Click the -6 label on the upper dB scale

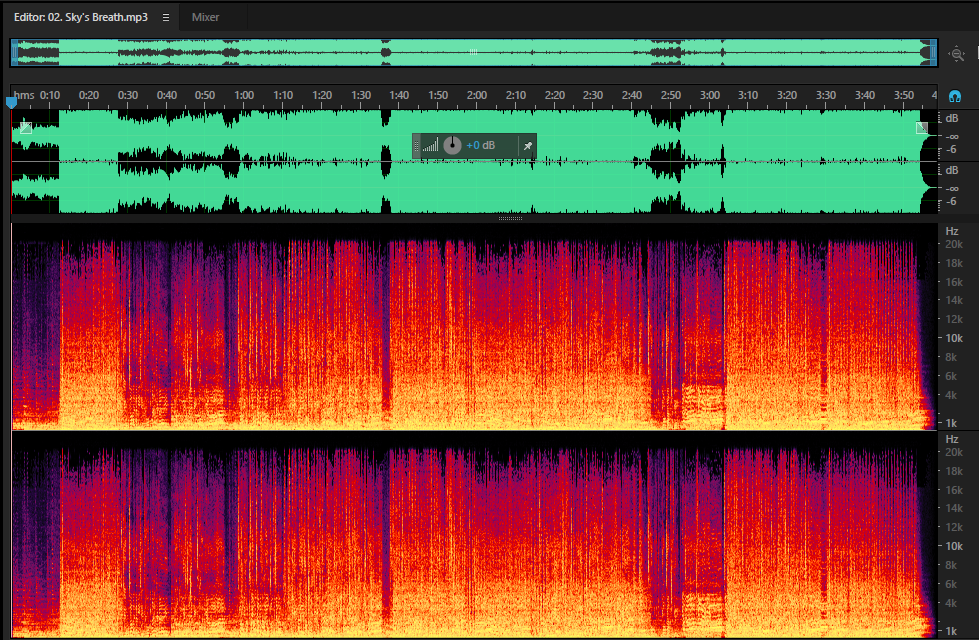click(x=952, y=150)
